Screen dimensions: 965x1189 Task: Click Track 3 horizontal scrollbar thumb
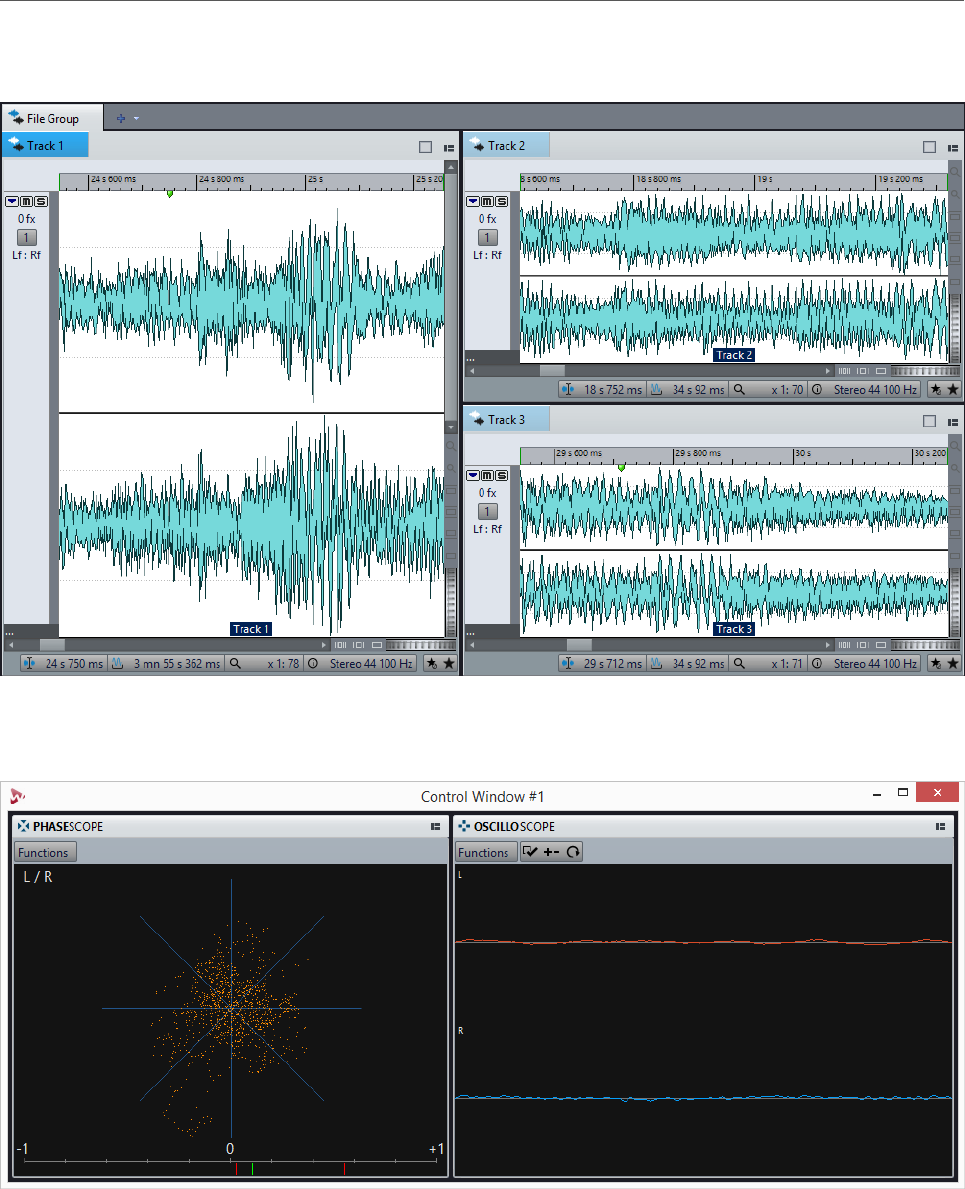pos(579,645)
